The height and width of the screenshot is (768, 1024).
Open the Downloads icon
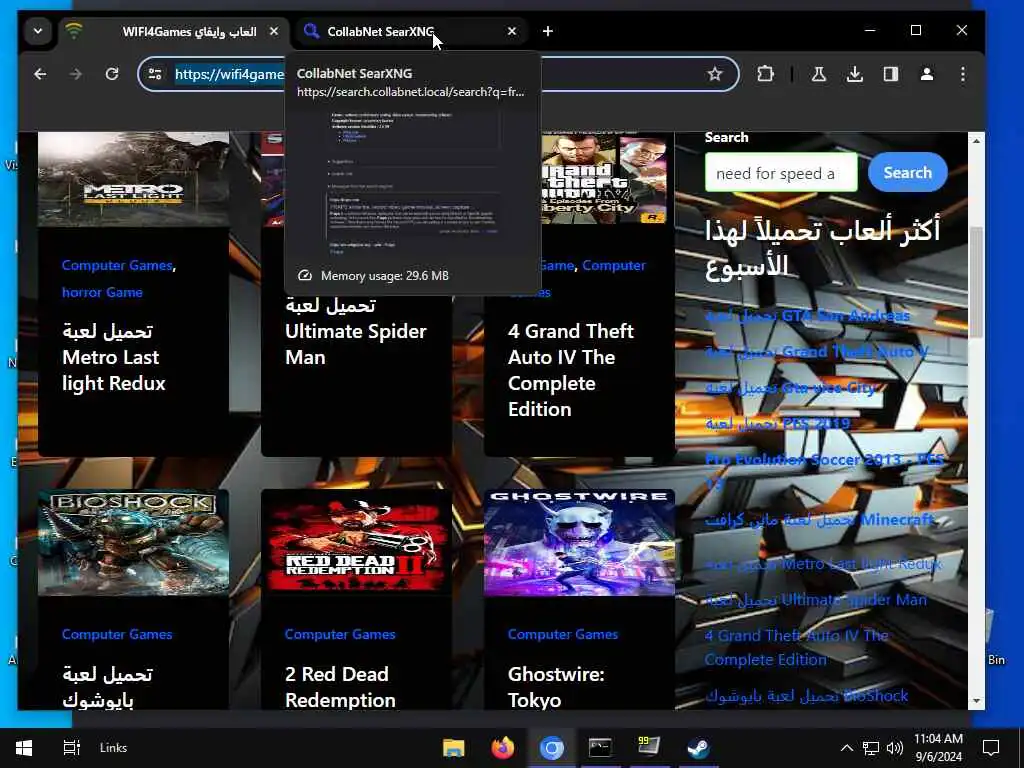pos(854,74)
